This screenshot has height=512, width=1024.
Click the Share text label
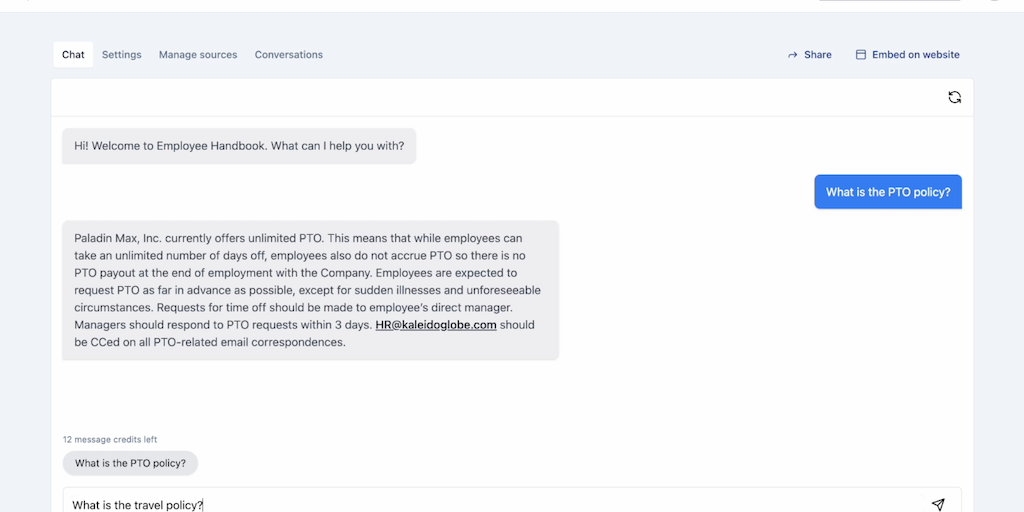point(817,55)
